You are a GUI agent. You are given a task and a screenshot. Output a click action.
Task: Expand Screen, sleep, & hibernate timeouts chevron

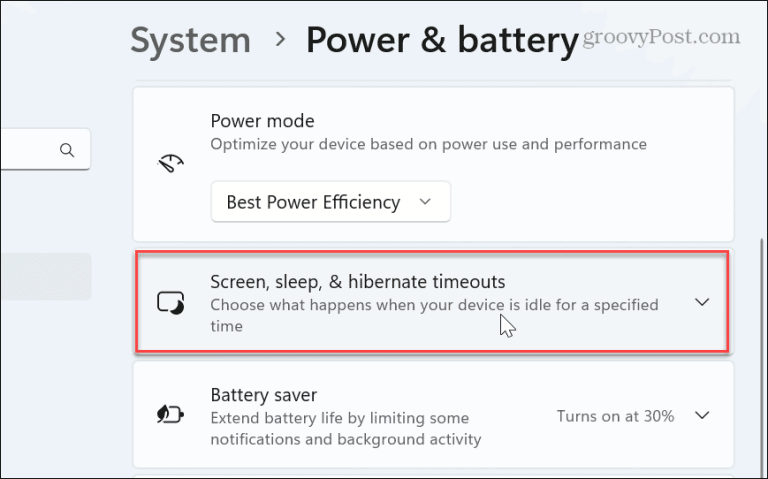pyautogui.click(x=702, y=302)
